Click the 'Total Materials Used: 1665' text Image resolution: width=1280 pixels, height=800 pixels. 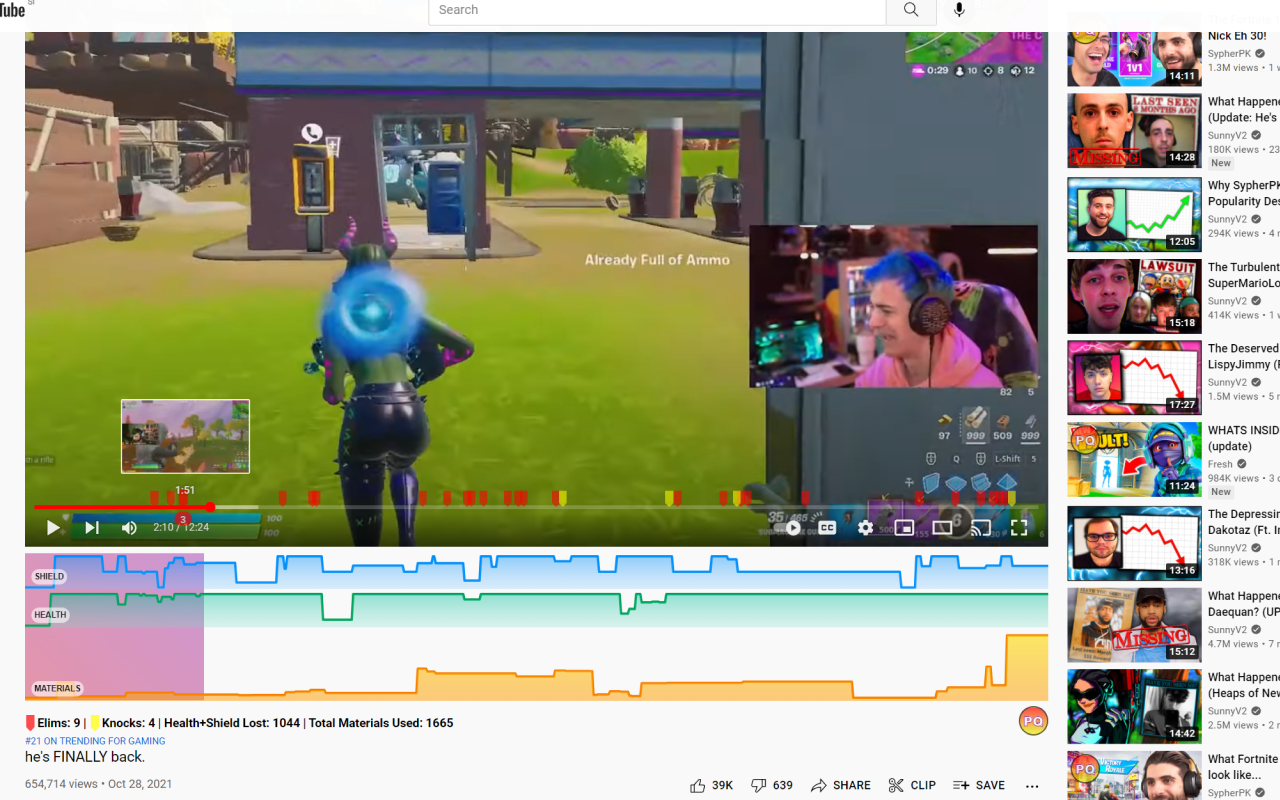[x=381, y=722]
